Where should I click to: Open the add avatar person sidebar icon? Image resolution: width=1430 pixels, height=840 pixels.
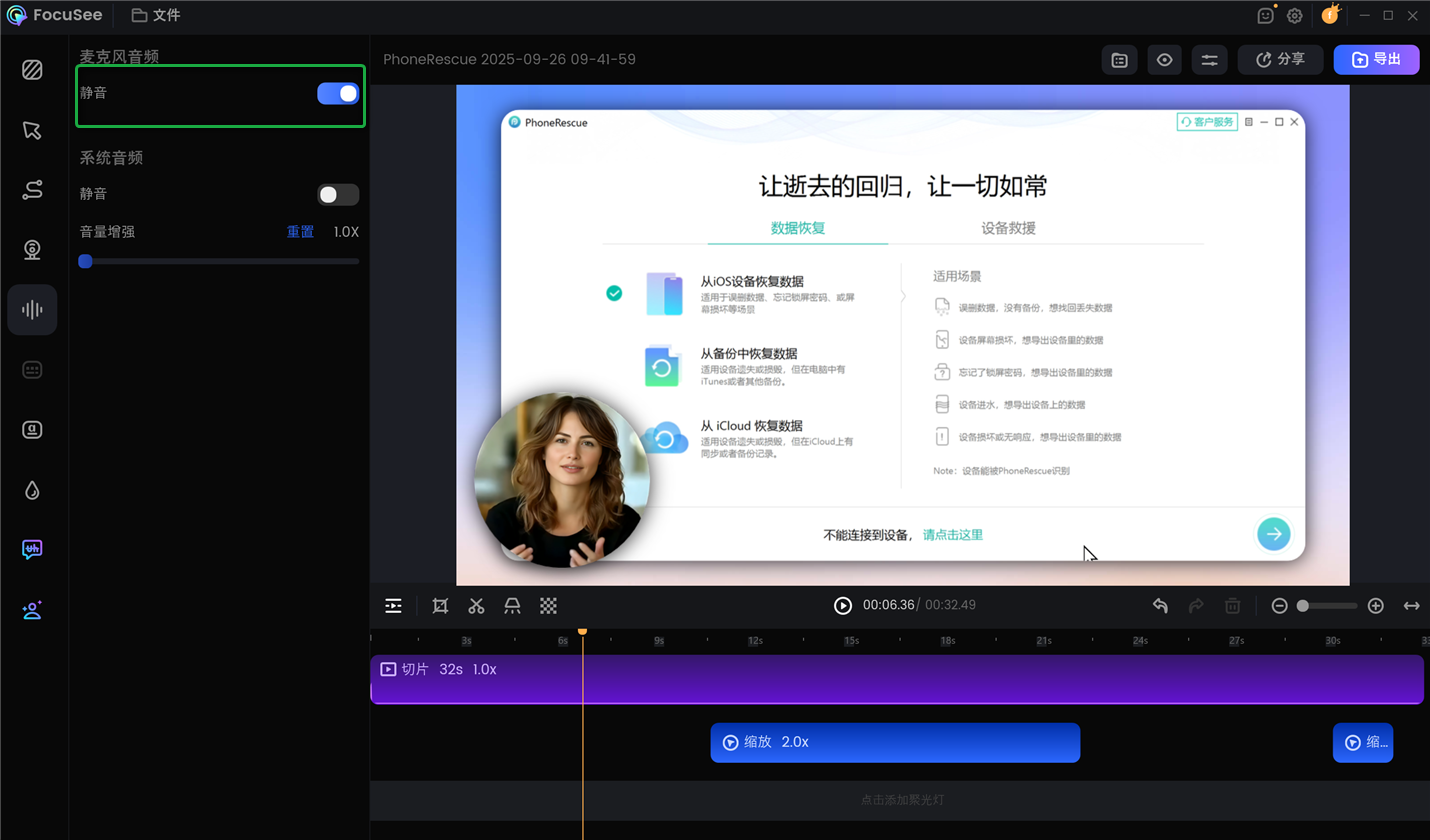pos(32,610)
